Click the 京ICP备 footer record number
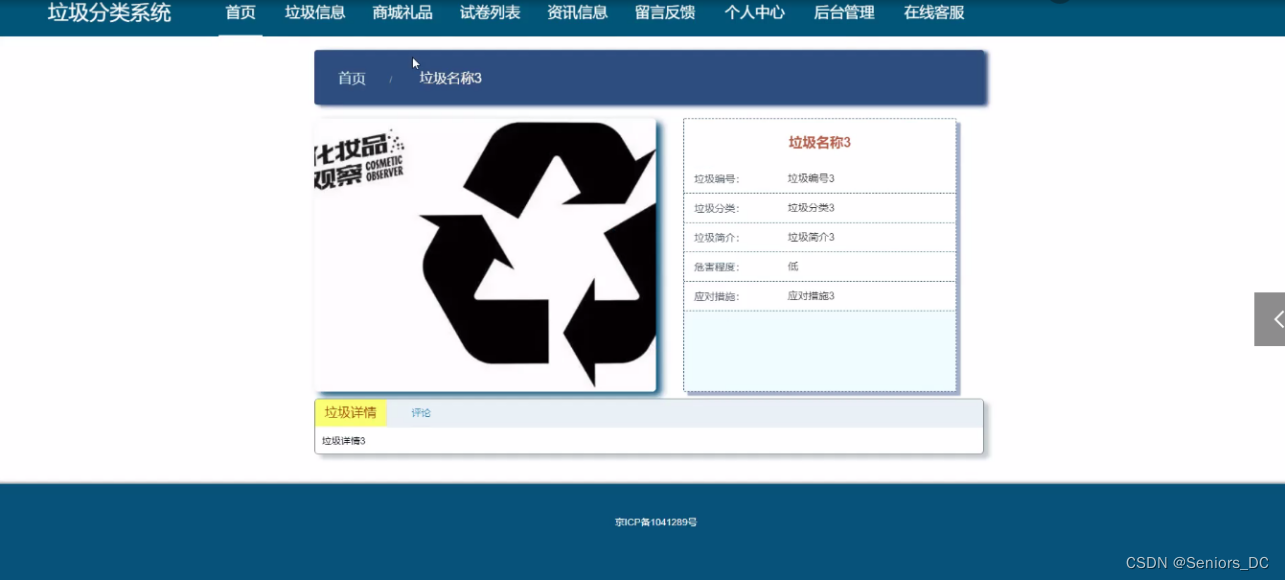The width and height of the screenshot is (1285, 580). pos(656,522)
